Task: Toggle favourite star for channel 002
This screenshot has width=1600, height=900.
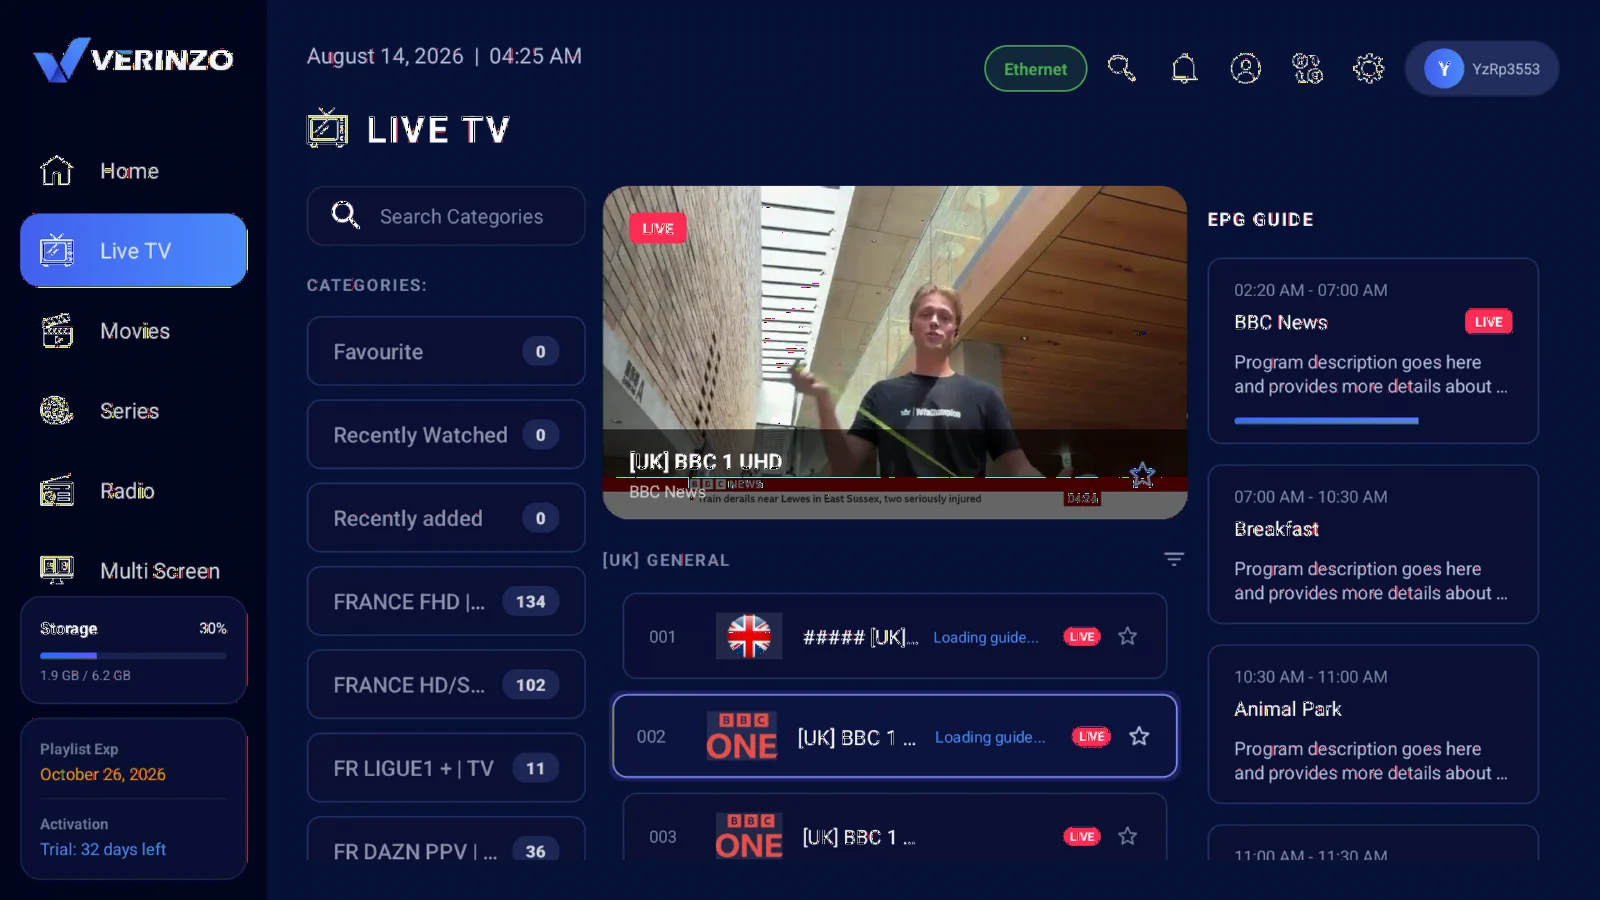Action: pyautogui.click(x=1139, y=736)
